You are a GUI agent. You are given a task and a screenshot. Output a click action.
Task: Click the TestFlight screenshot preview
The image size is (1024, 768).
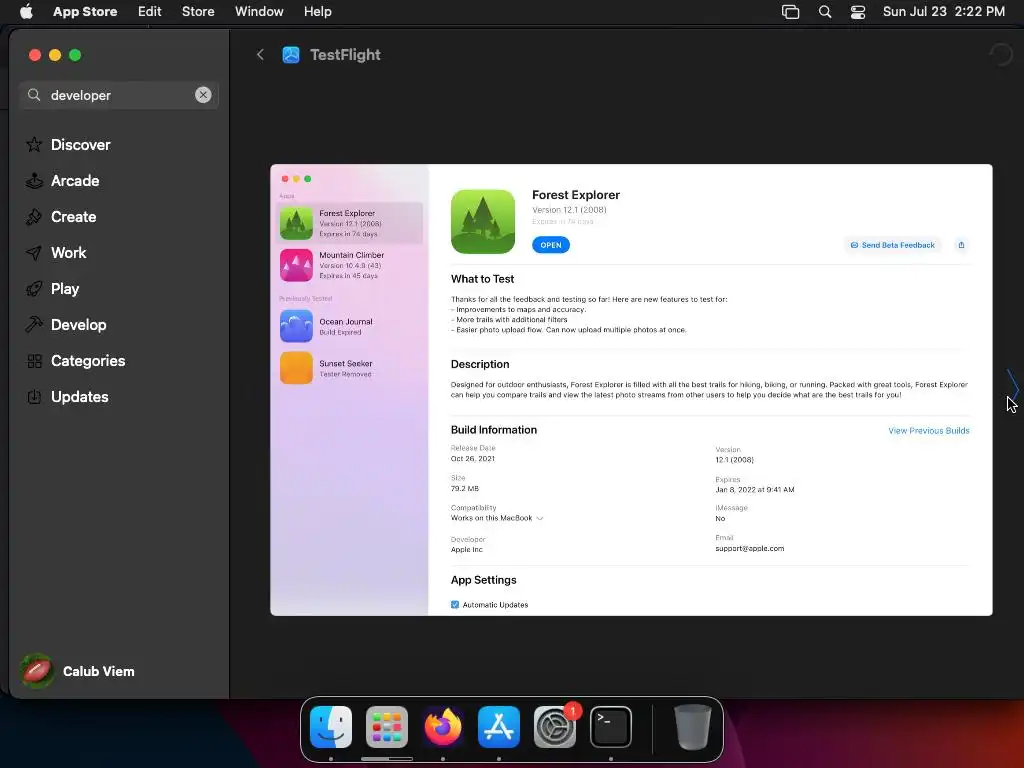pyautogui.click(x=631, y=390)
